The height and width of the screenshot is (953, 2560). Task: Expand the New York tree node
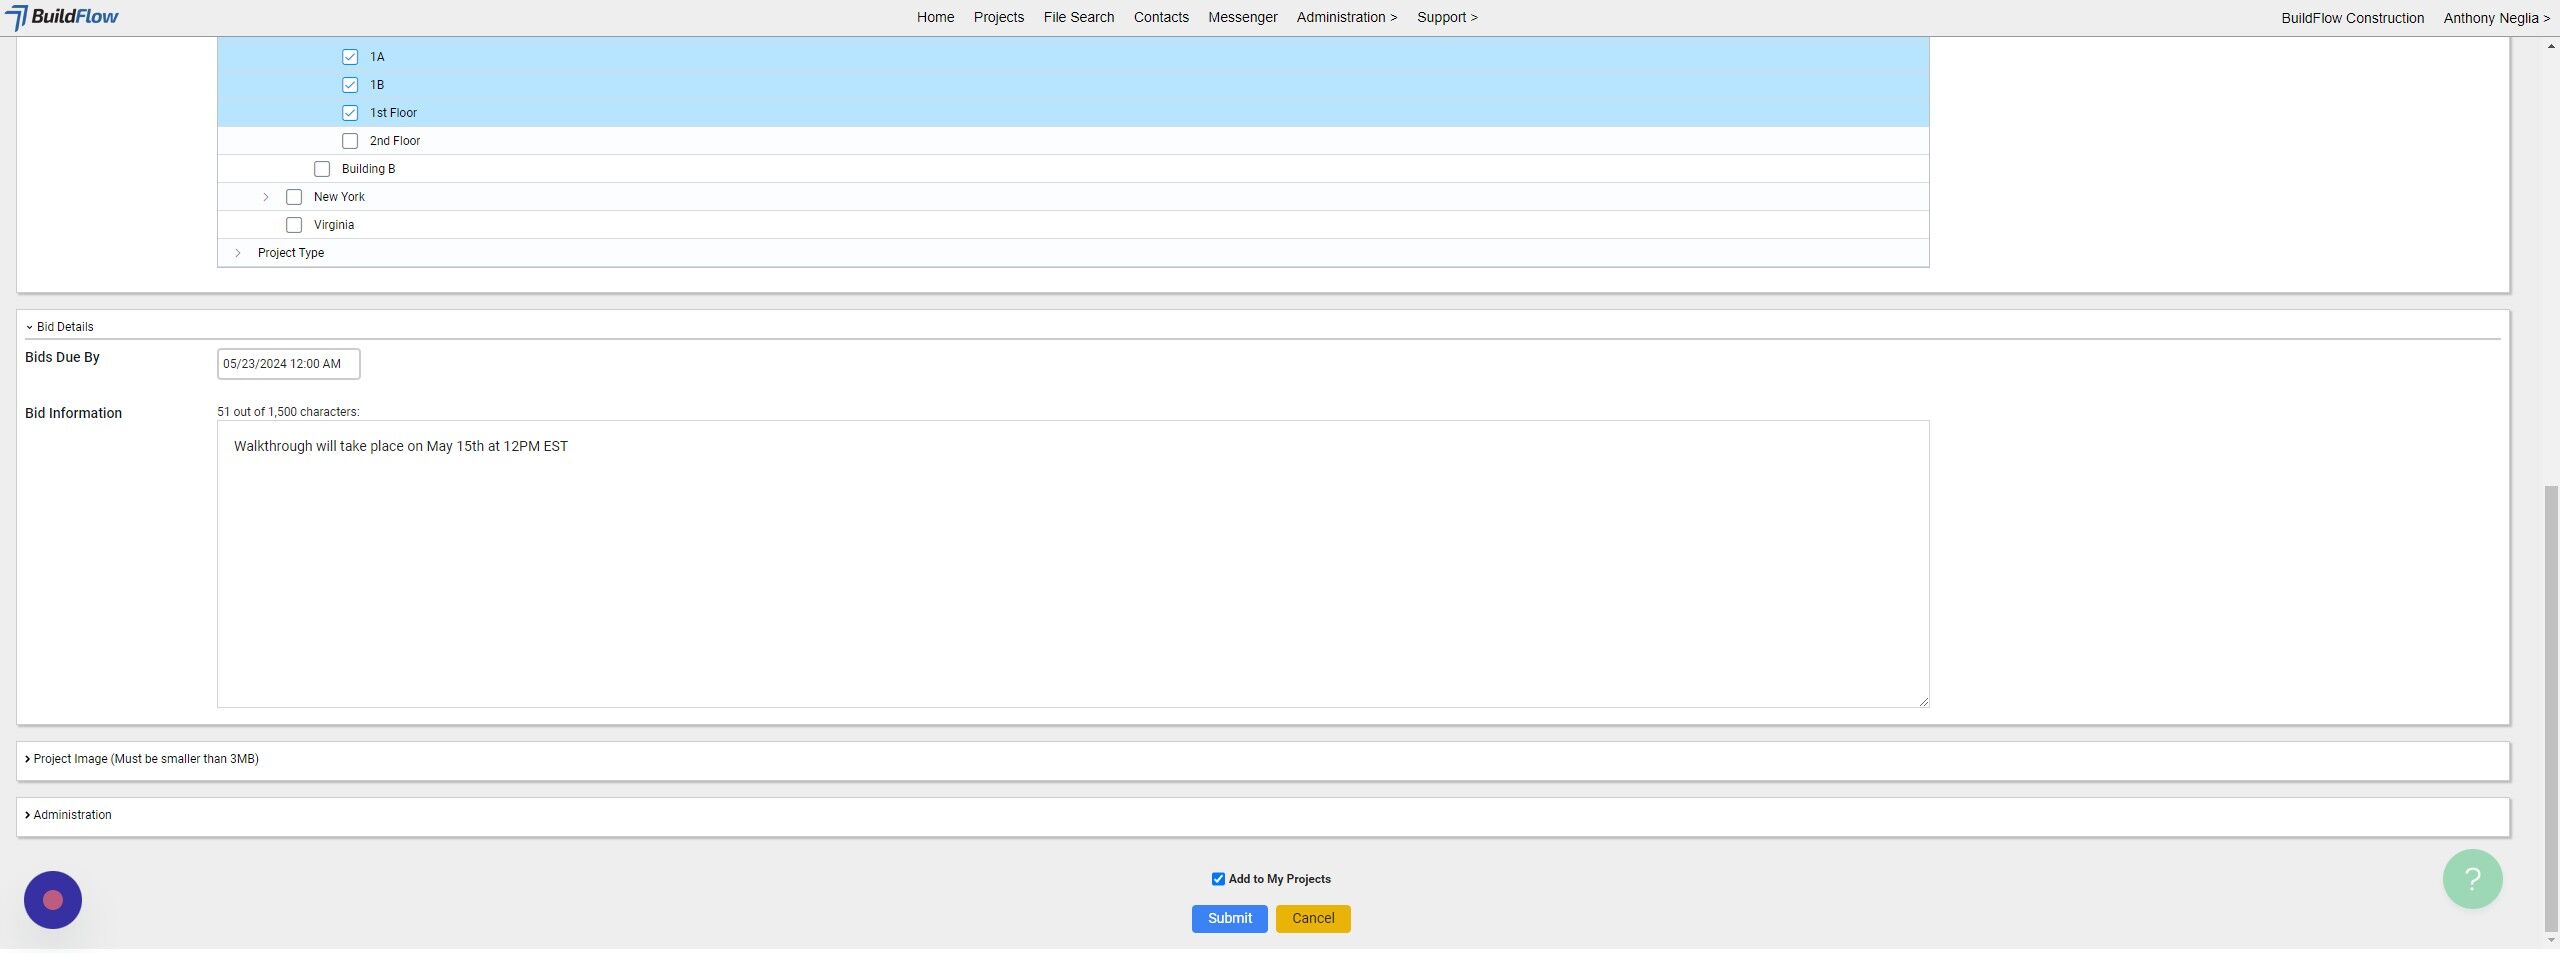pyautogui.click(x=266, y=197)
